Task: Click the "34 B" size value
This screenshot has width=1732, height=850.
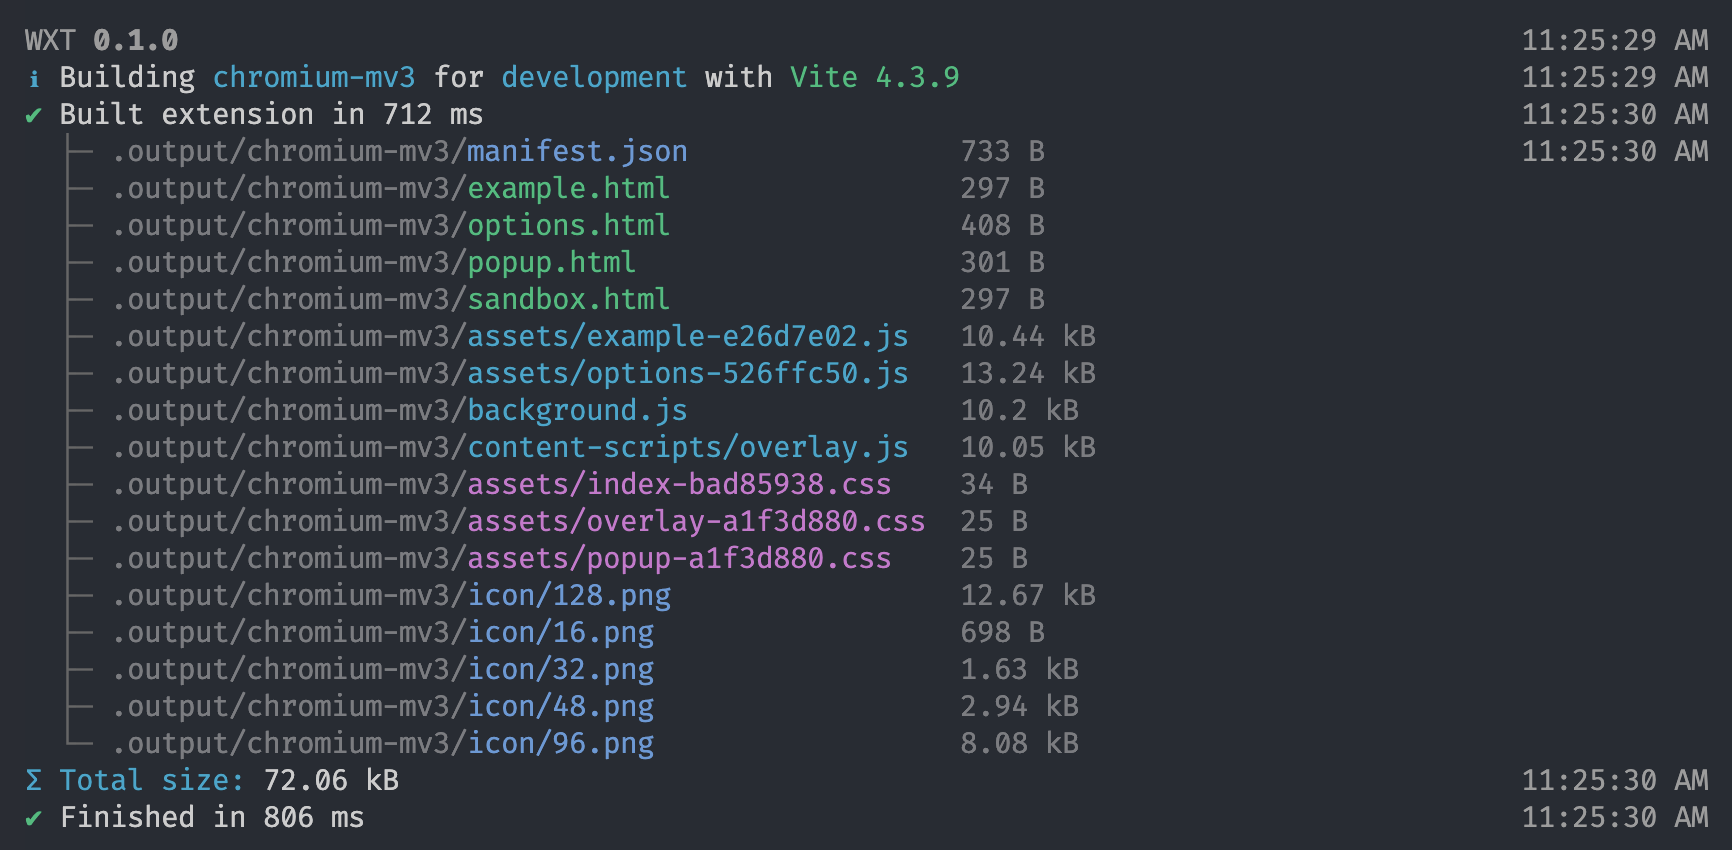Action: click(x=994, y=484)
